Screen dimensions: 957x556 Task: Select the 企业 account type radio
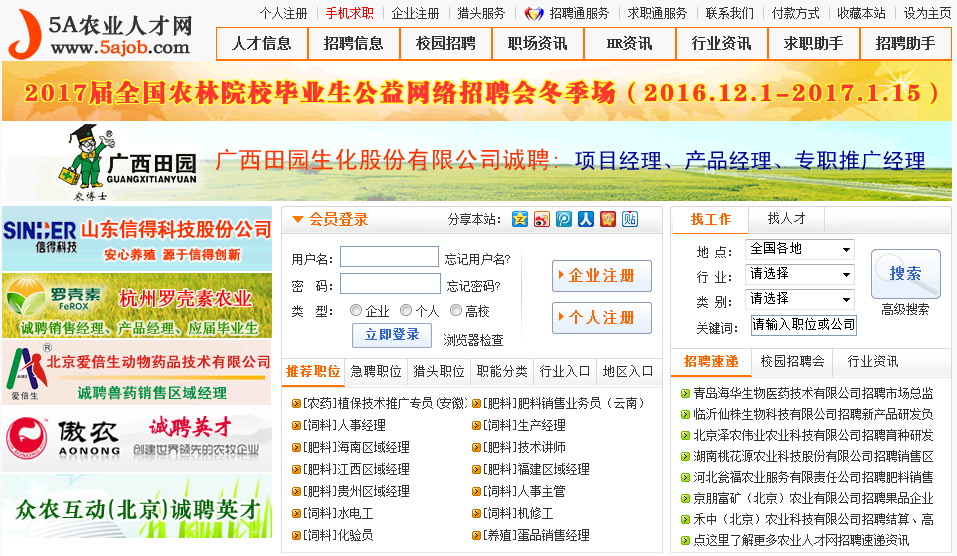pyautogui.click(x=356, y=311)
